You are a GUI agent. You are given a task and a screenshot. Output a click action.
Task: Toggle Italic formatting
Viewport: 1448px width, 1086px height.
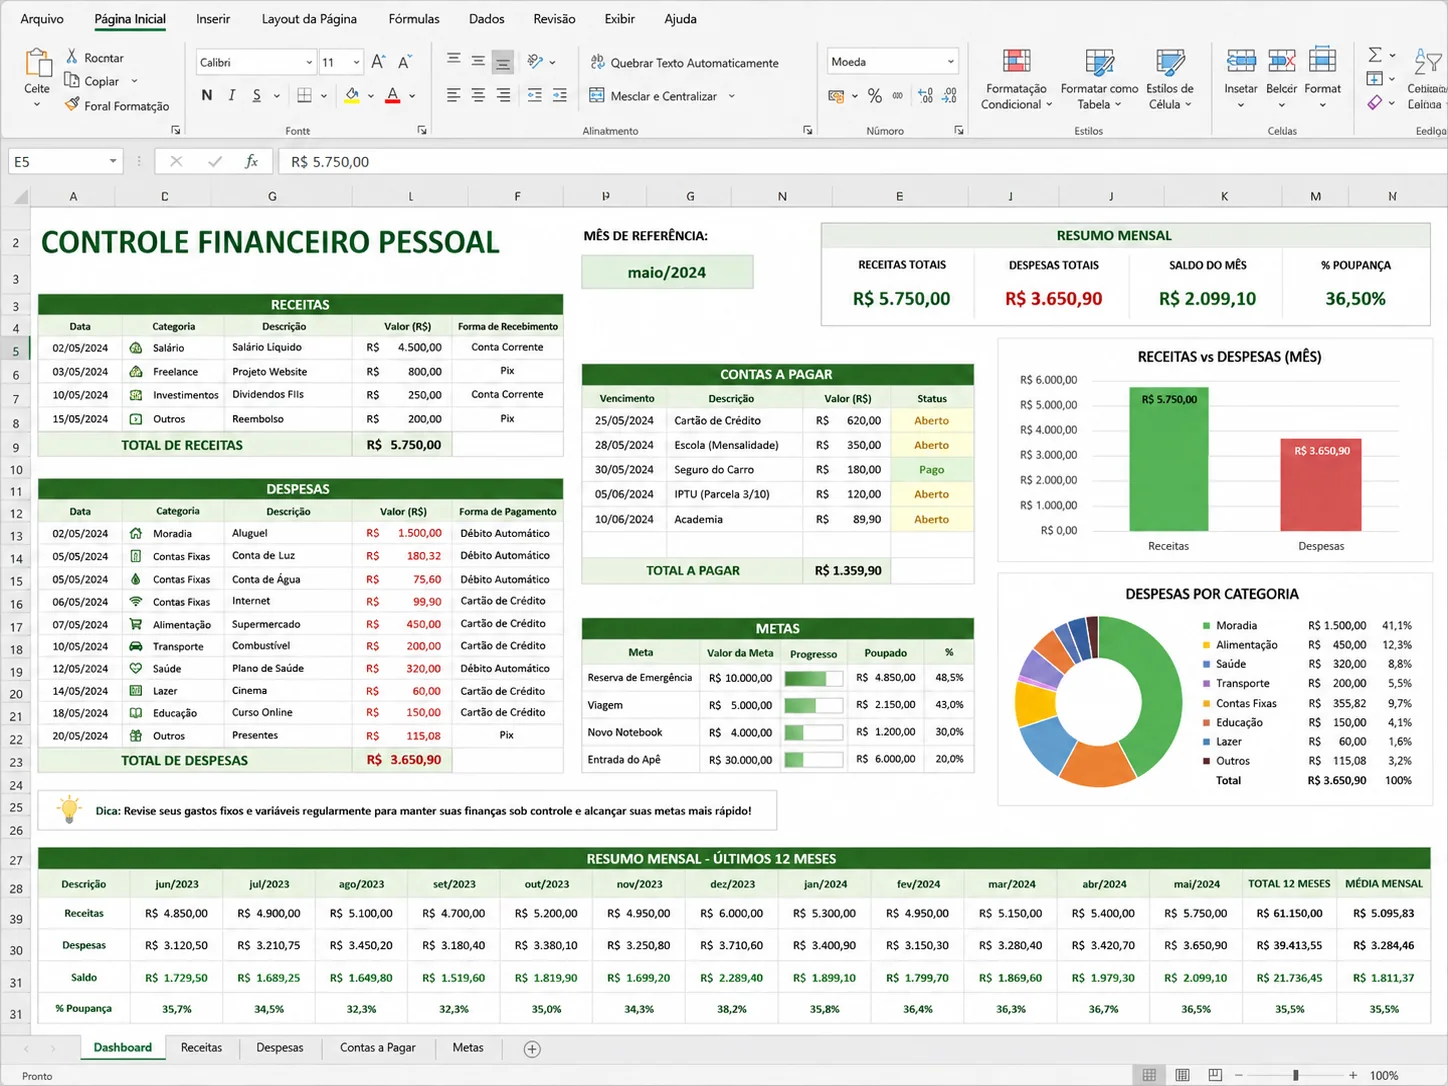[232, 96]
